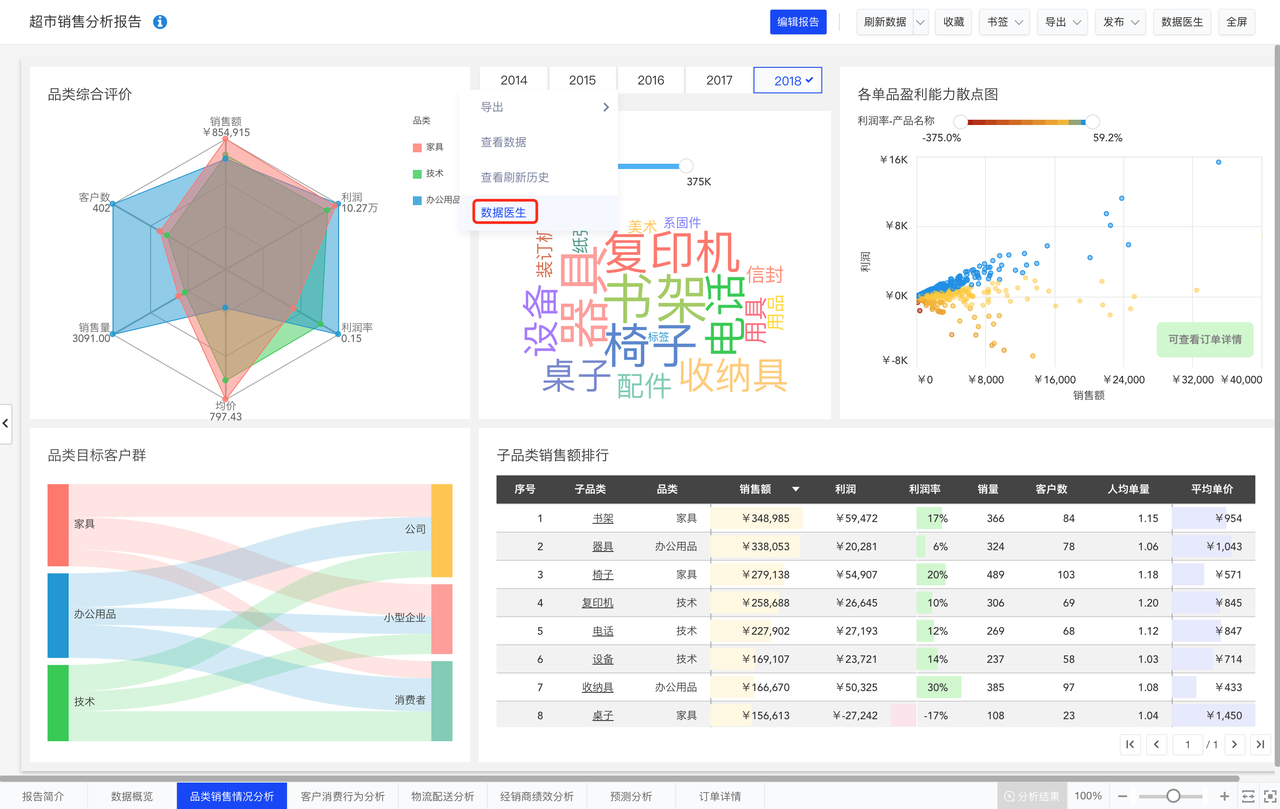Click the 收藏 button
The width and height of the screenshot is (1280, 809).
[954, 22]
